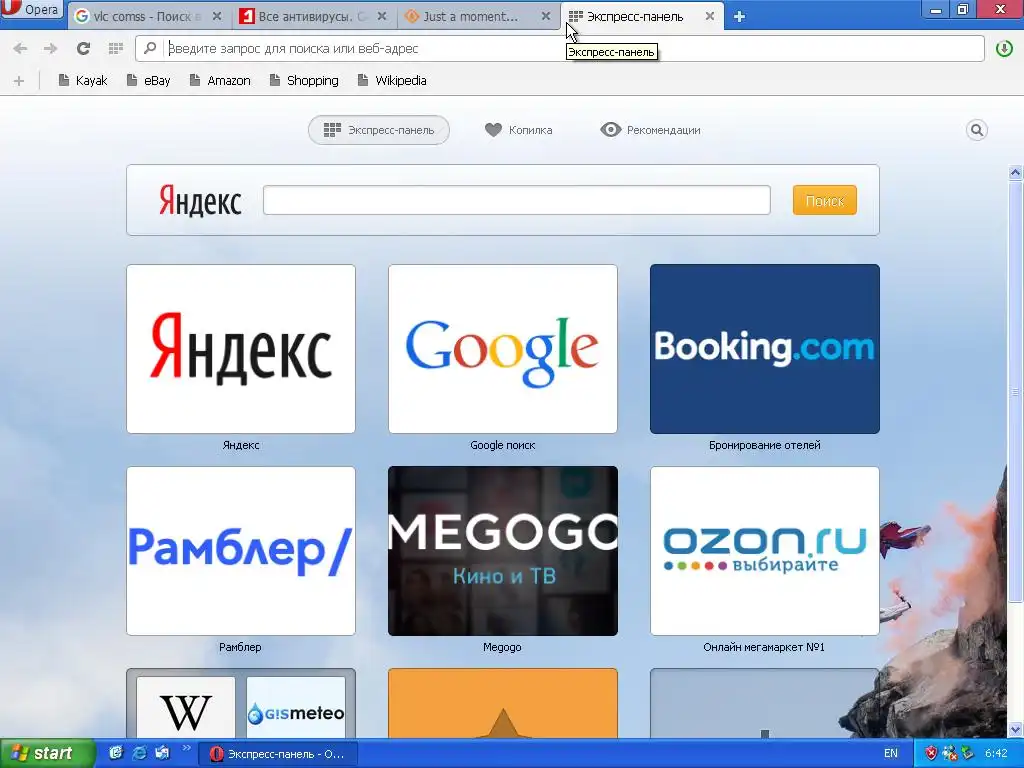Click the first quick launch icon
Screen dimensions: 1024x768
[x=116, y=753]
